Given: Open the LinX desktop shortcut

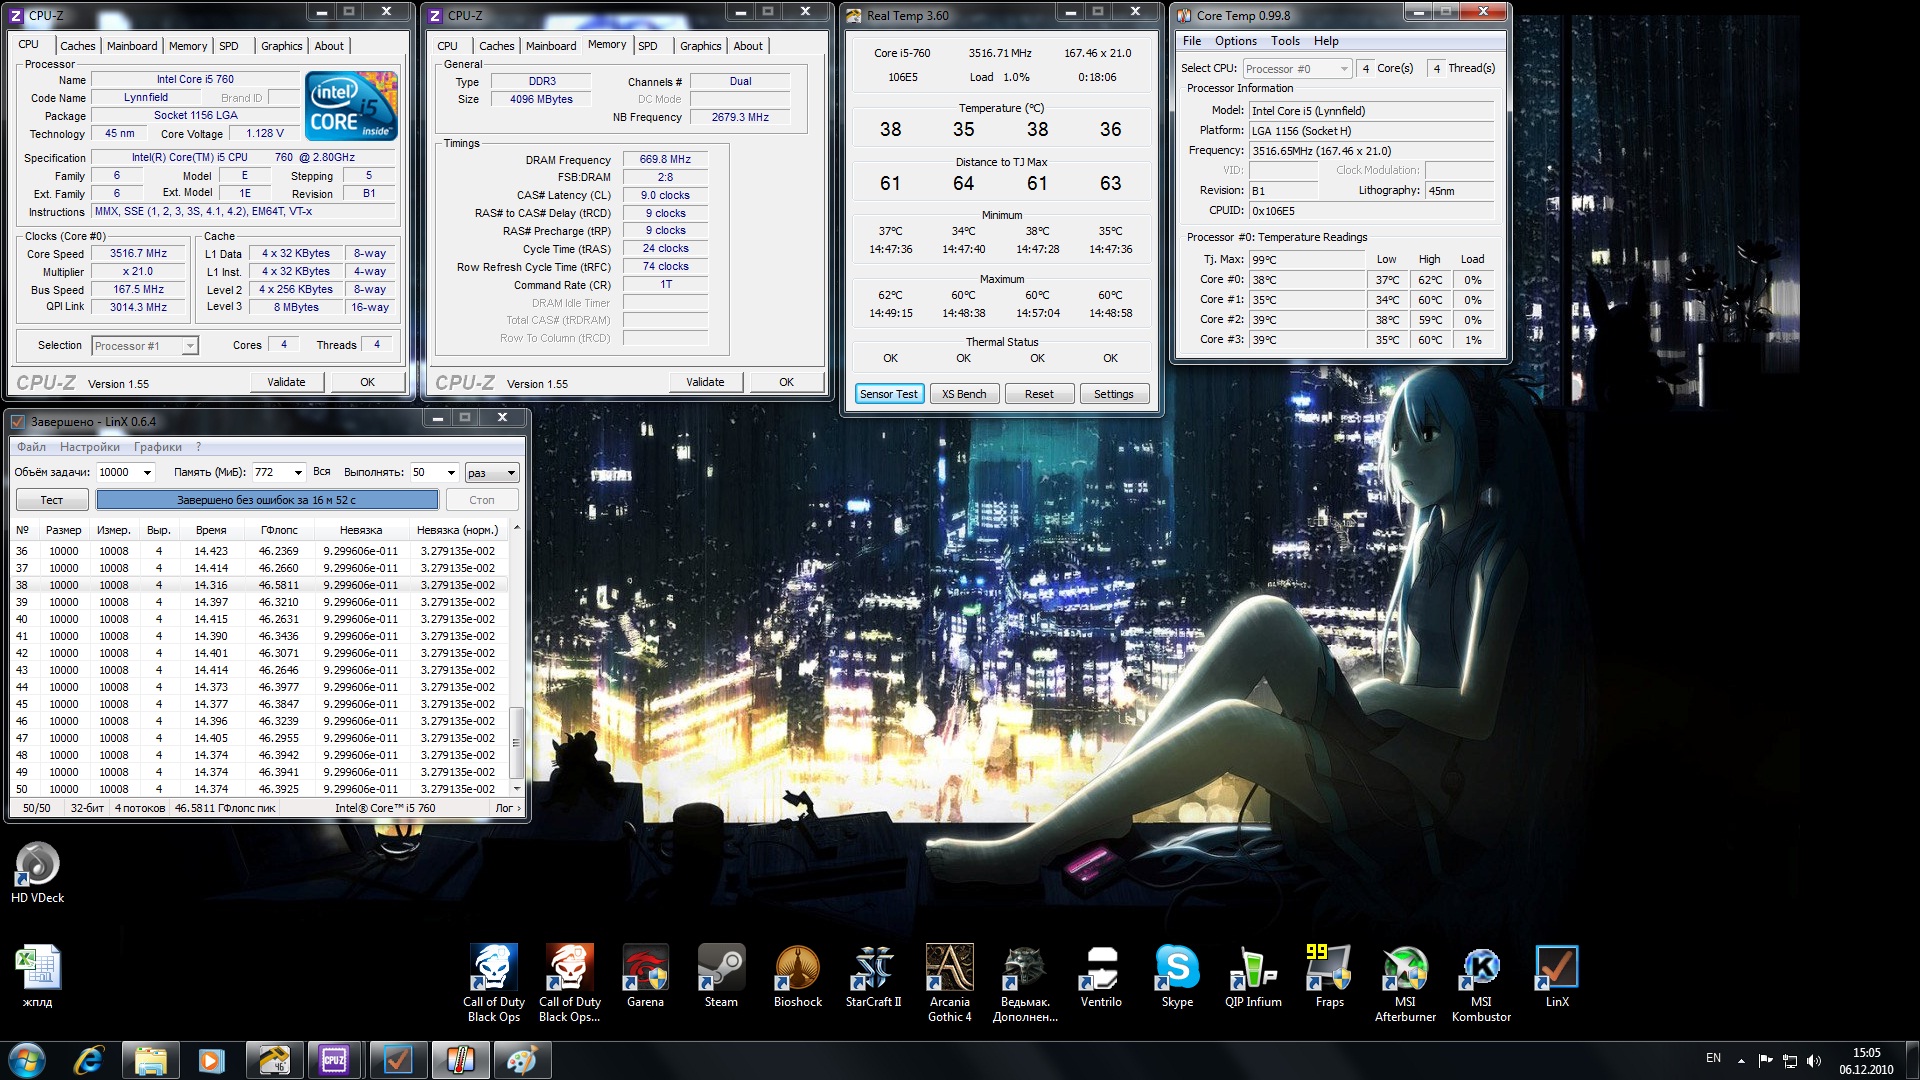Looking at the screenshot, I should (x=1557, y=976).
